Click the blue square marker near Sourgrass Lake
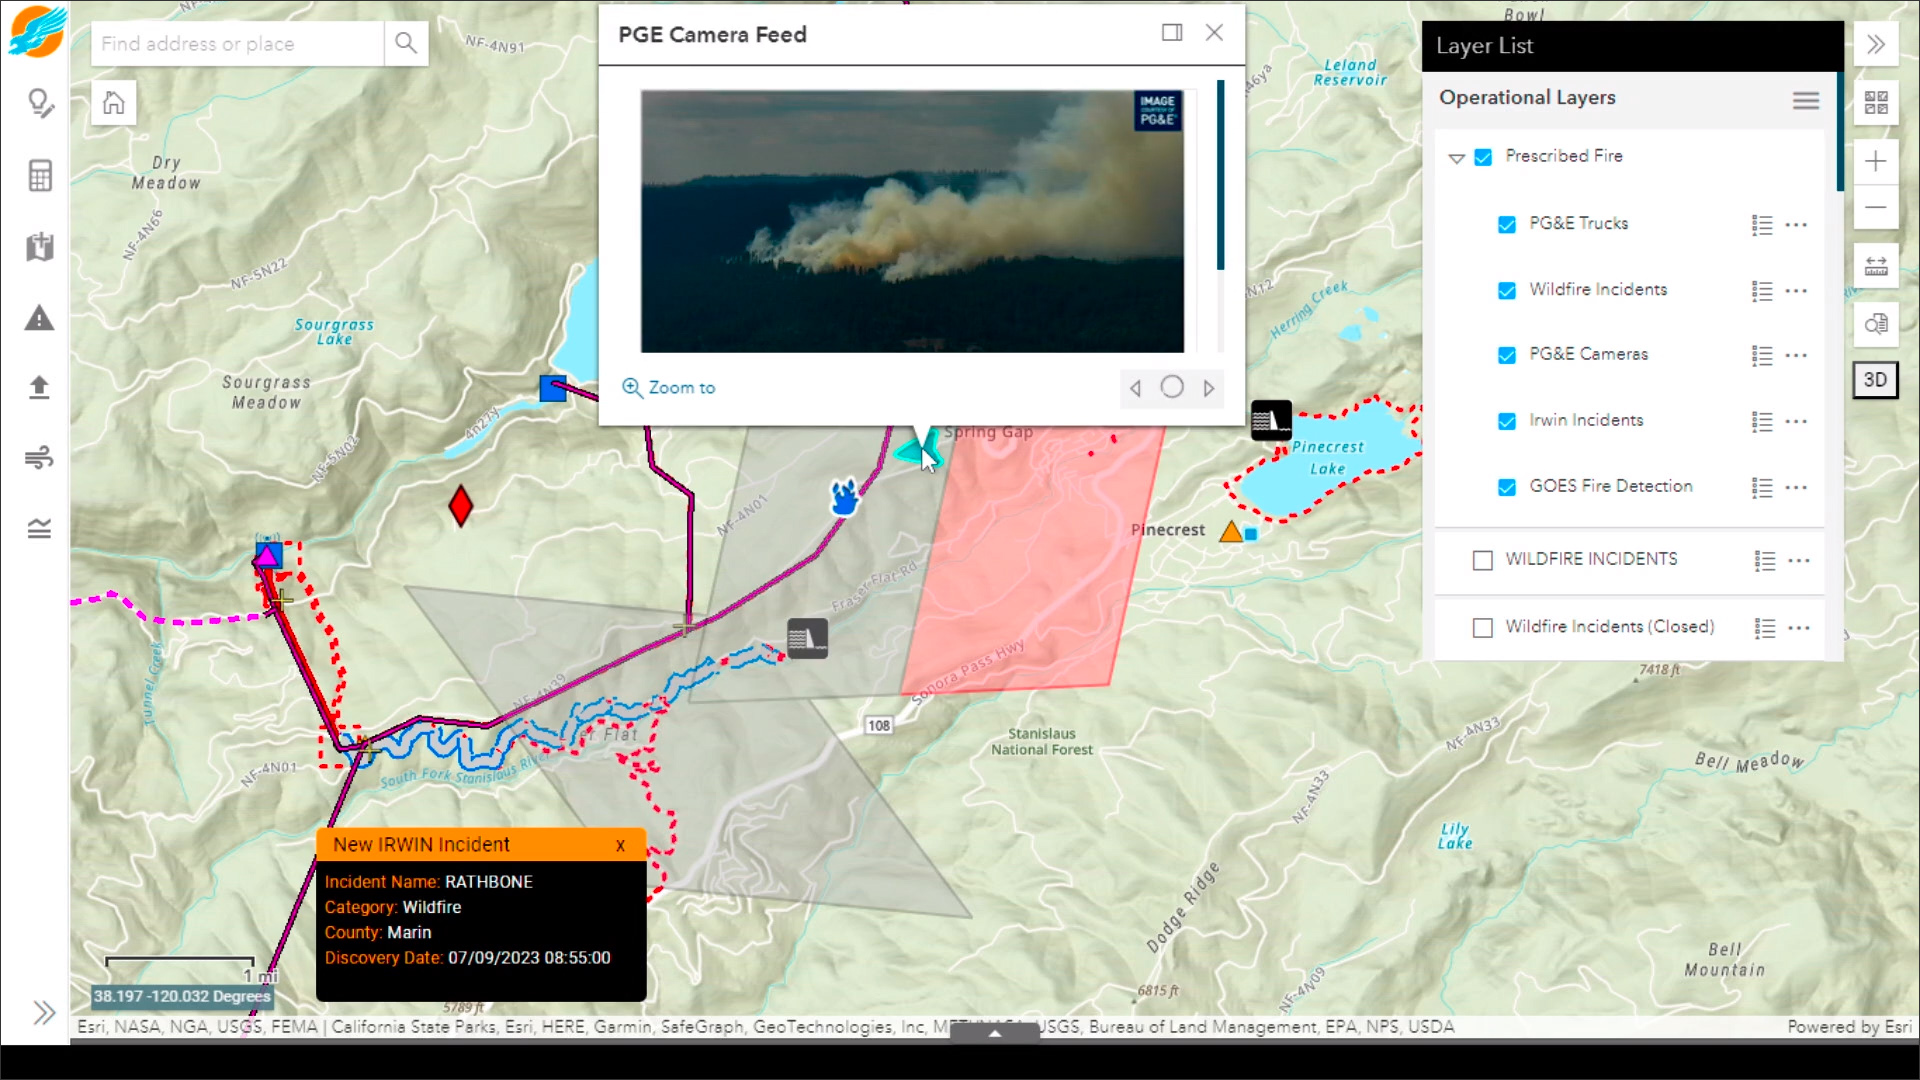This screenshot has height=1080, width=1920. (x=553, y=389)
